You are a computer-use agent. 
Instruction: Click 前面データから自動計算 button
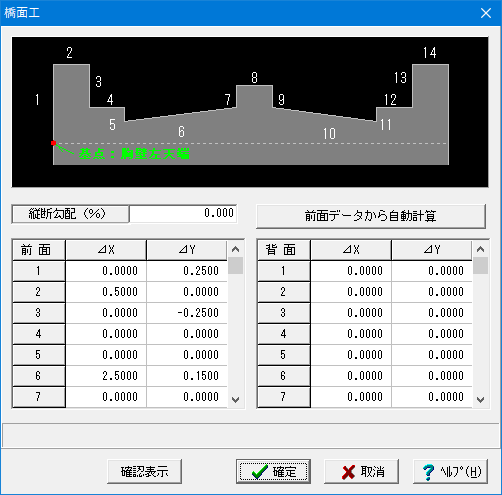click(371, 216)
